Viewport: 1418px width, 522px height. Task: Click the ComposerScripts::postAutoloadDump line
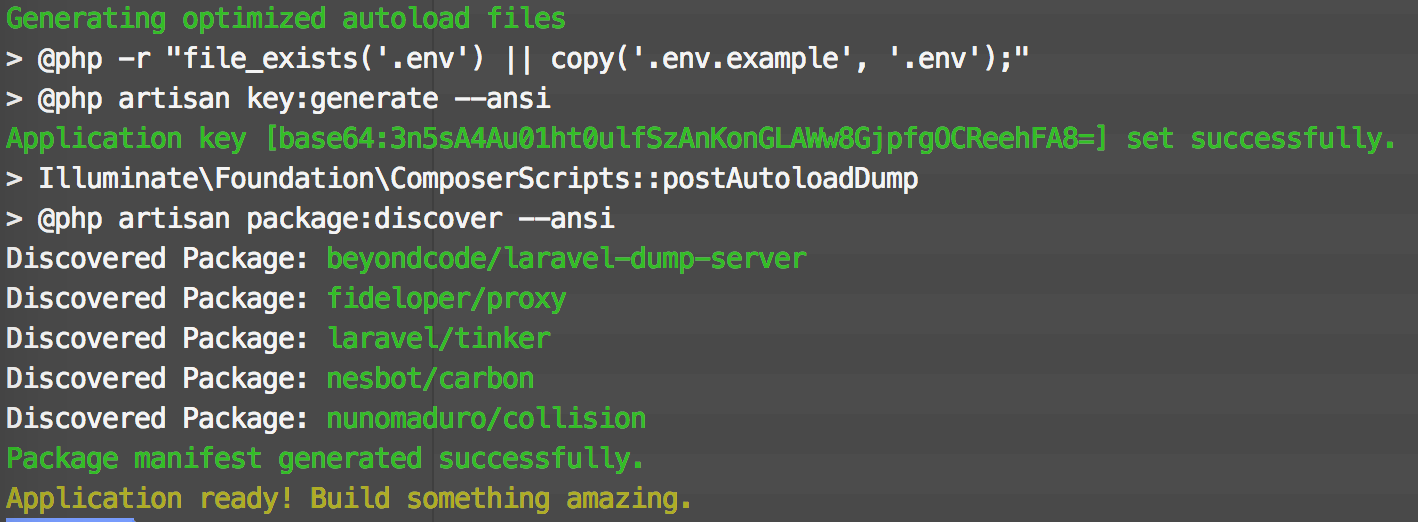(x=462, y=179)
